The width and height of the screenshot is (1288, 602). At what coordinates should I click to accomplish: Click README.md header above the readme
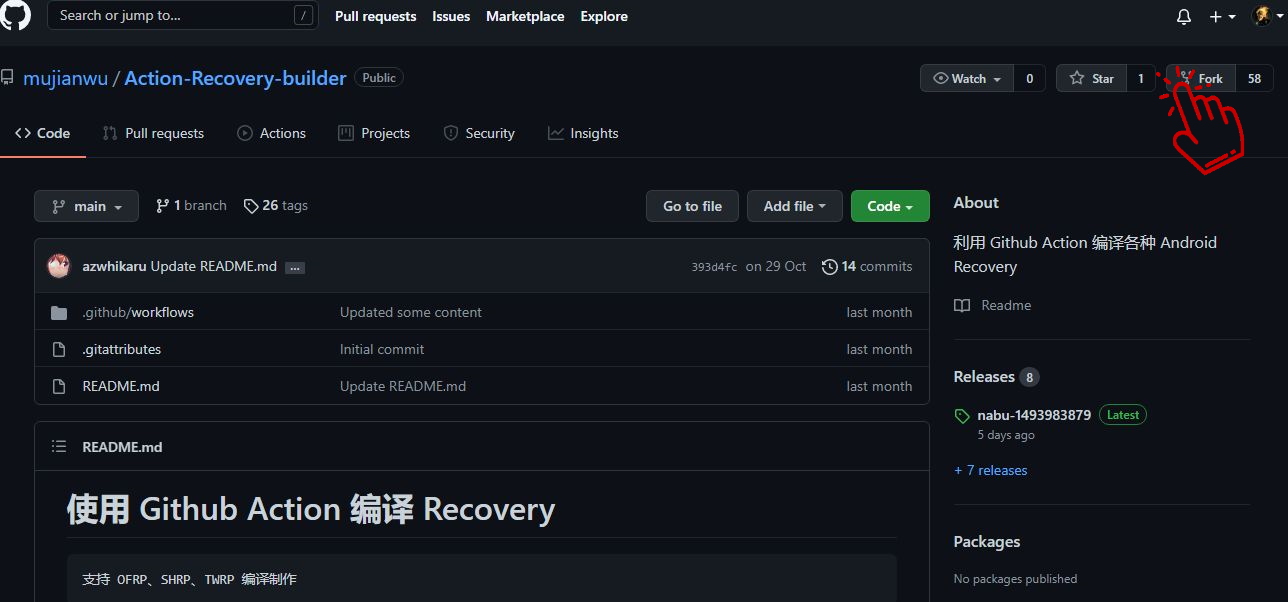pyautogui.click(x=122, y=447)
